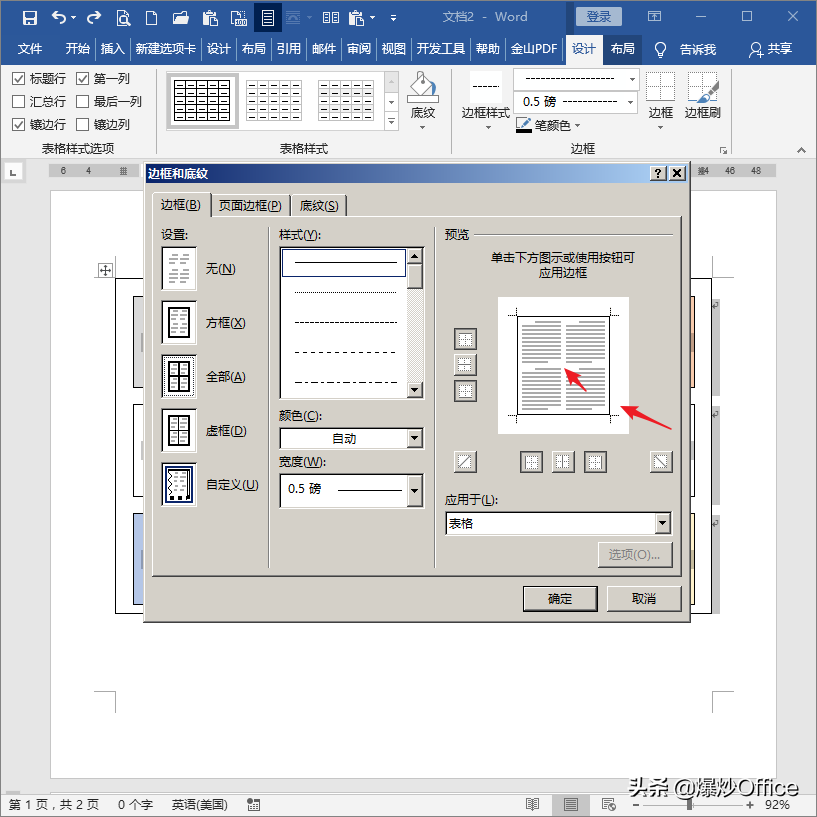Toggle the 第一列 (First Column) checkbox

(x=82, y=79)
